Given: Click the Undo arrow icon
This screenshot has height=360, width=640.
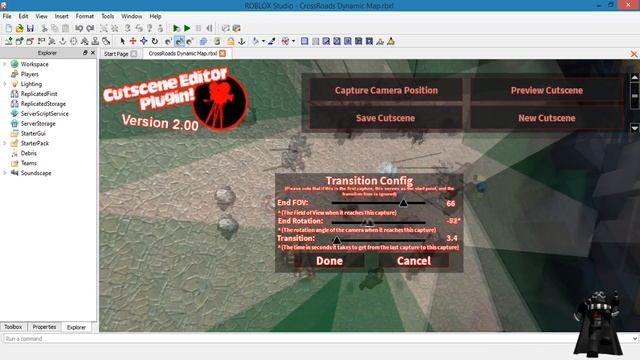Looking at the screenshot, I should click(x=79, y=28).
